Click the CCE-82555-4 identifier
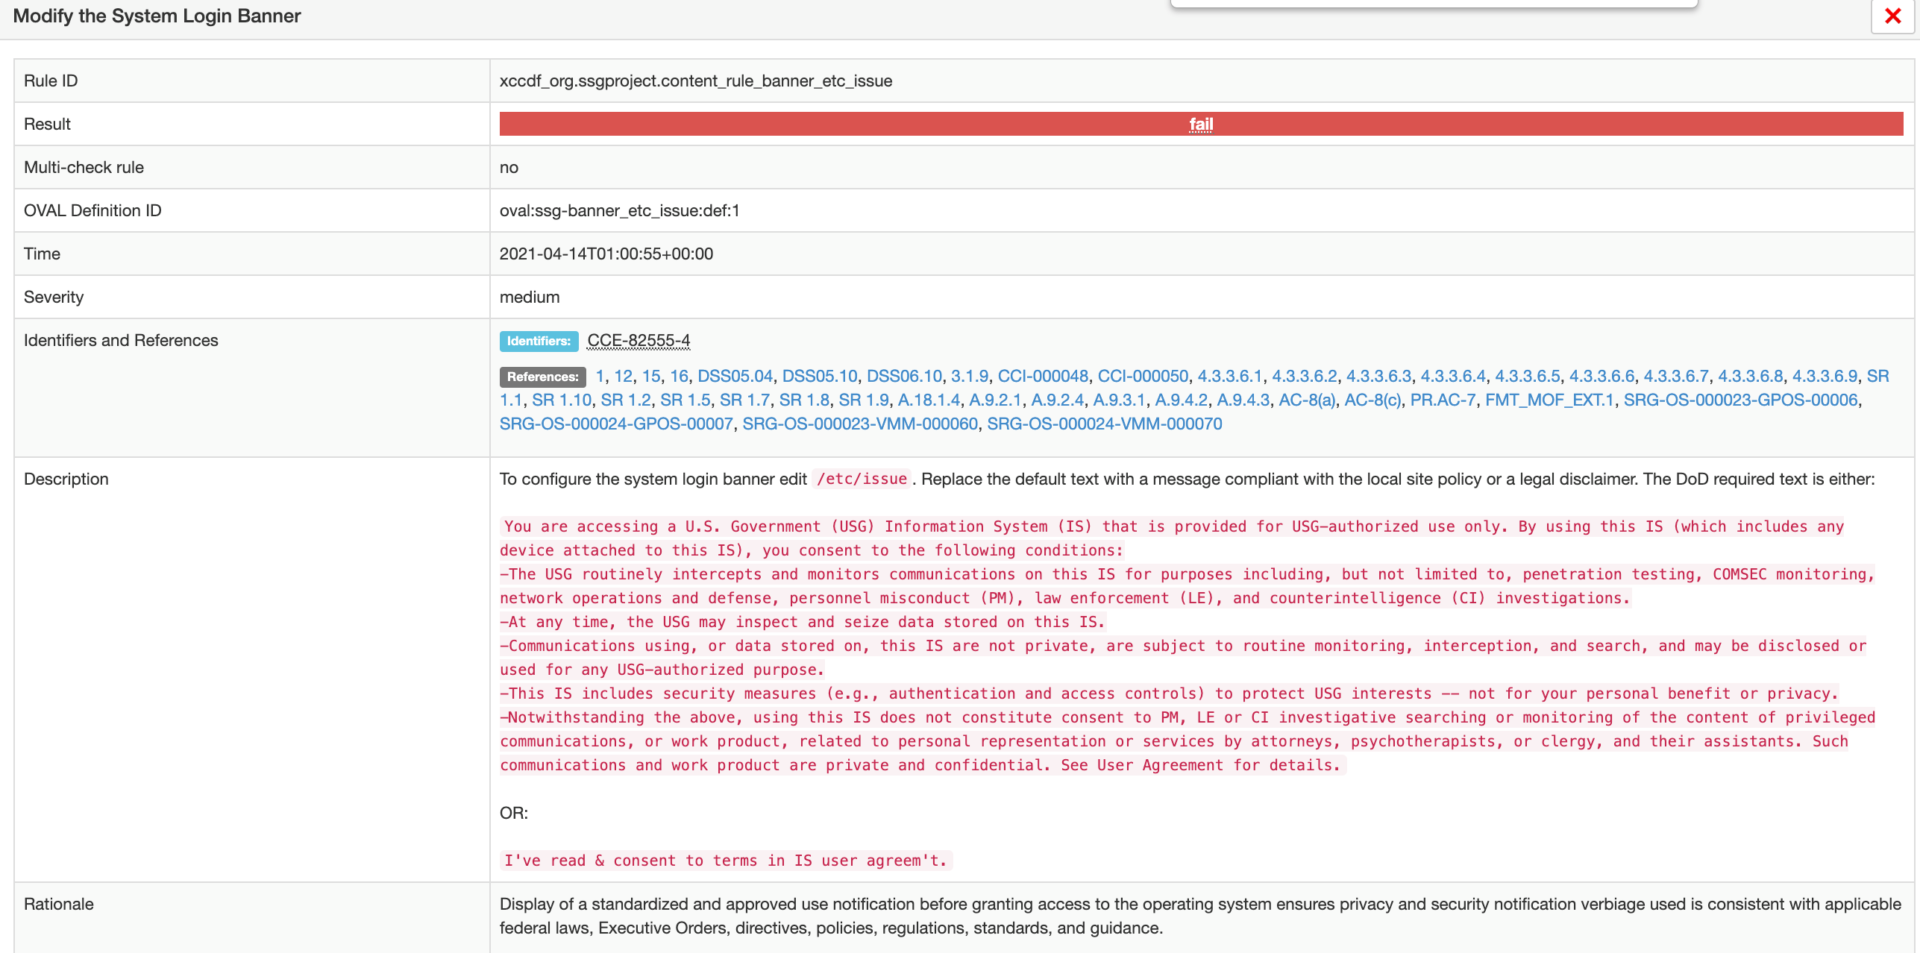 [x=638, y=341]
